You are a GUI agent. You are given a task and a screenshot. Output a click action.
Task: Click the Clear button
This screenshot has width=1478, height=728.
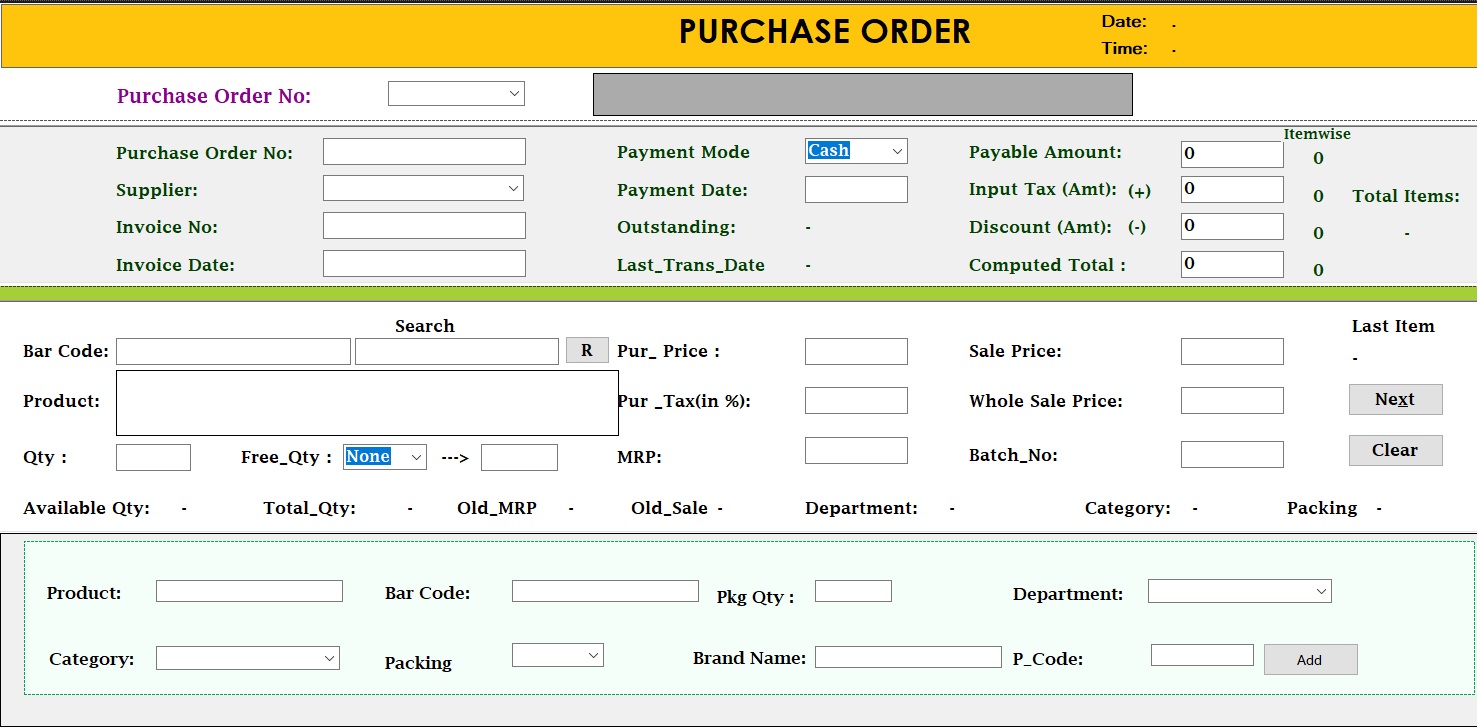pos(1395,450)
